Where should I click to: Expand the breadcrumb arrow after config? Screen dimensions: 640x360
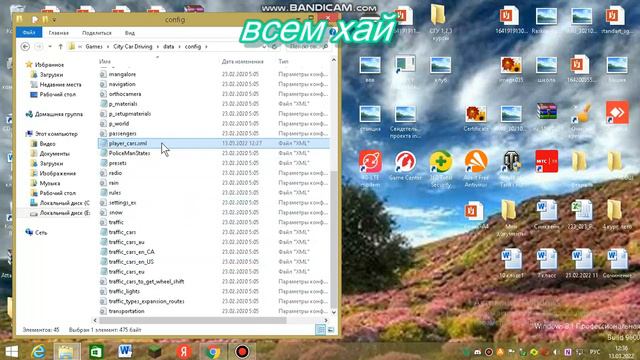[x=206, y=47]
